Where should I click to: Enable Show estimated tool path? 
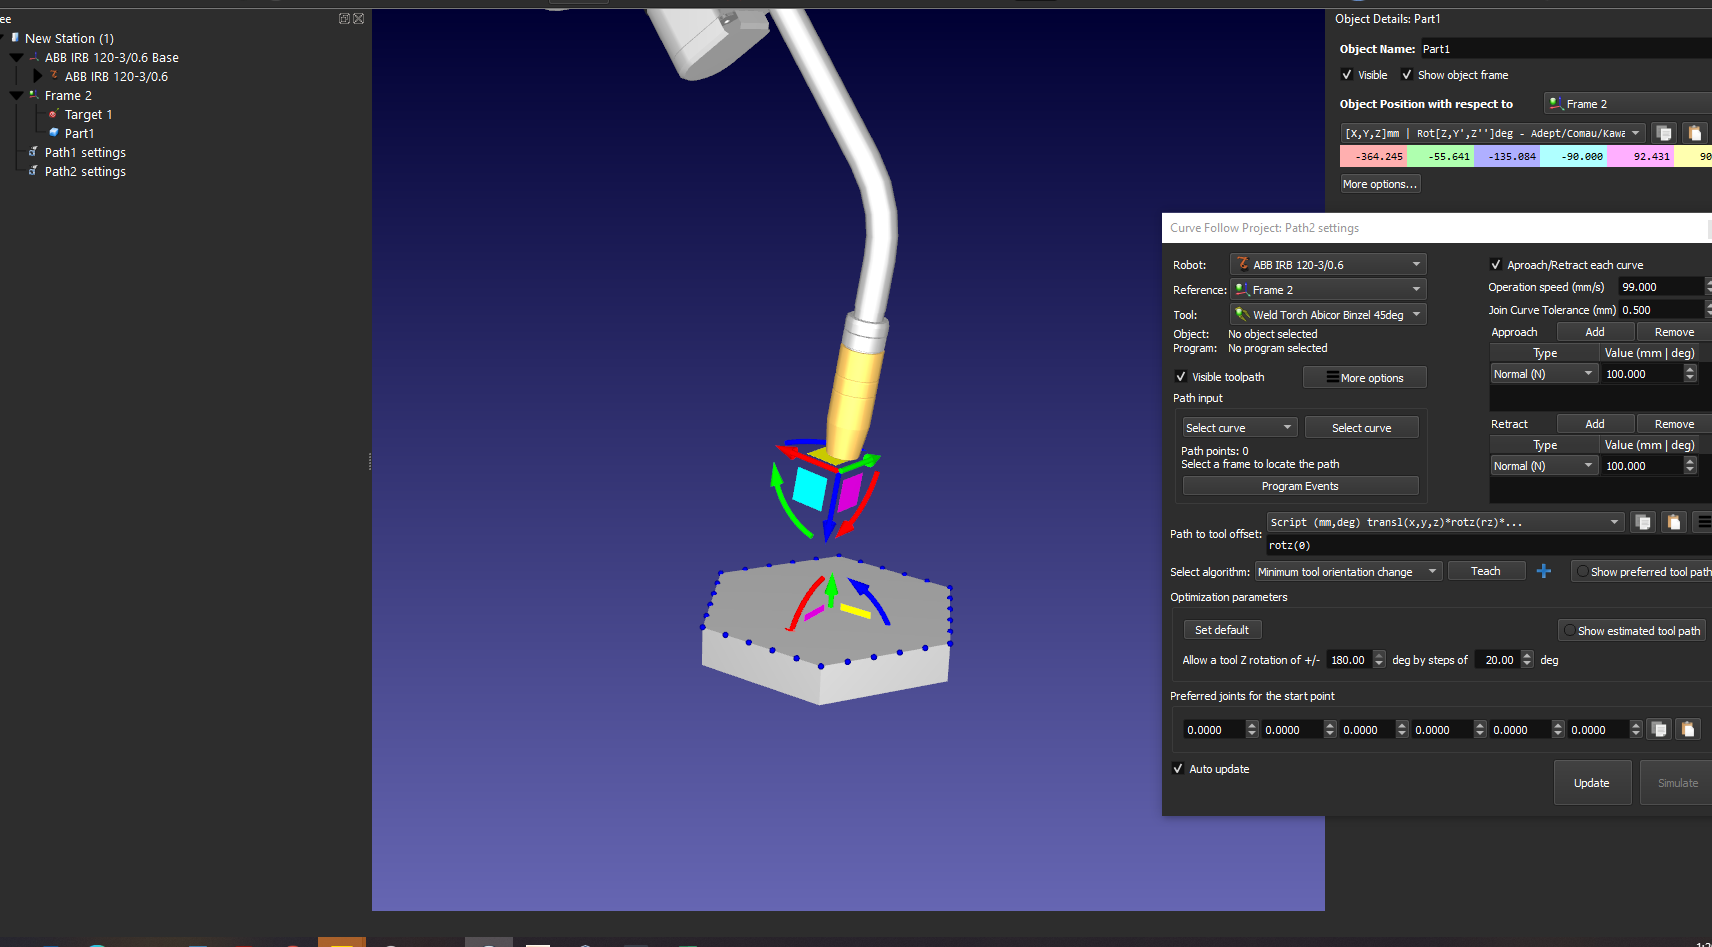[1570, 631]
